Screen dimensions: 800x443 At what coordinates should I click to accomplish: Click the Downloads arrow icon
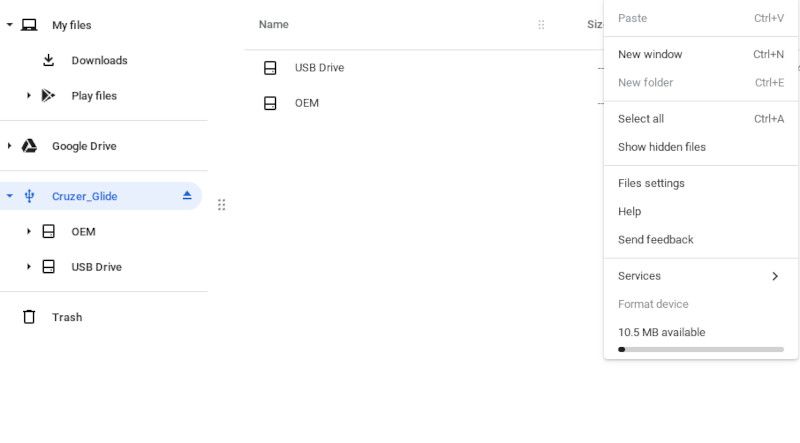point(48,60)
